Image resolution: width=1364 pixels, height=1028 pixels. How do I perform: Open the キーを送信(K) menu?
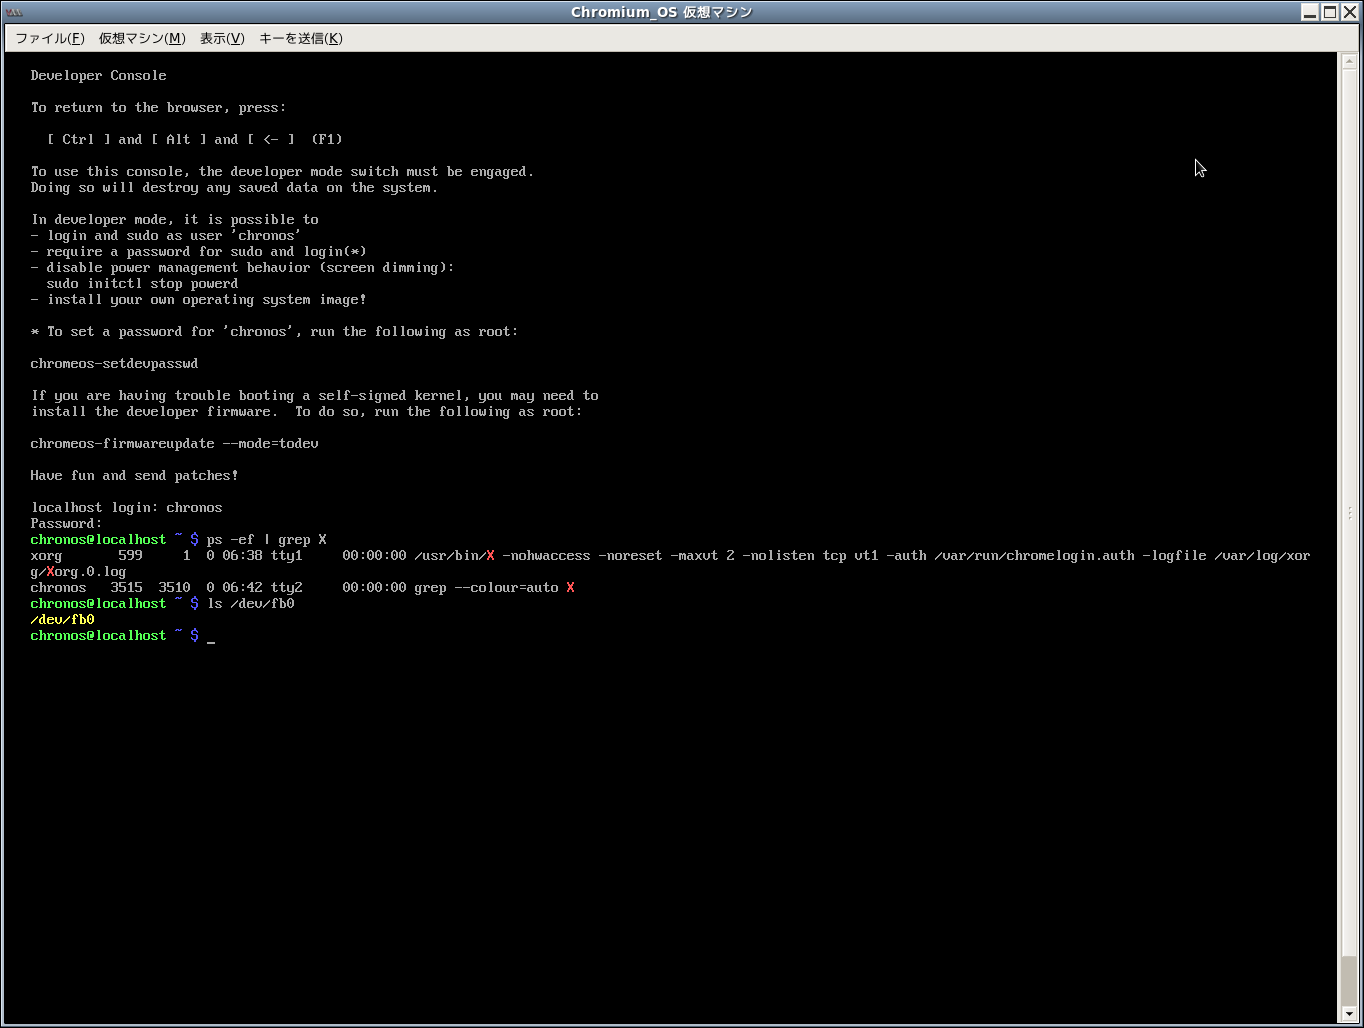point(300,39)
